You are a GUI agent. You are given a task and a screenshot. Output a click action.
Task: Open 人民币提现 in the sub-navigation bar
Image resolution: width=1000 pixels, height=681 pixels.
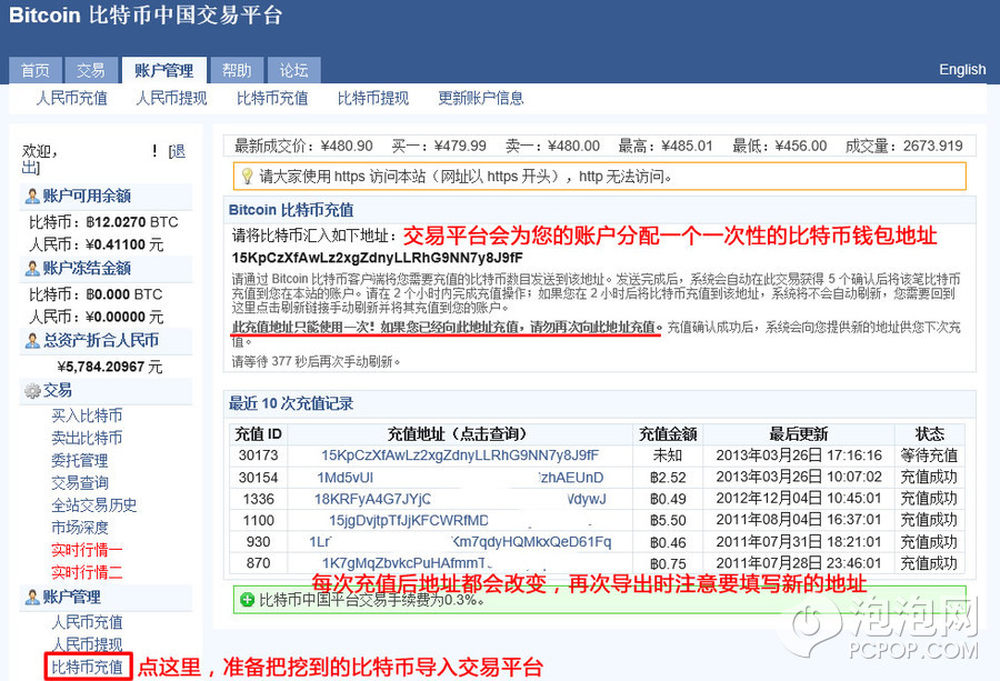pos(172,98)
